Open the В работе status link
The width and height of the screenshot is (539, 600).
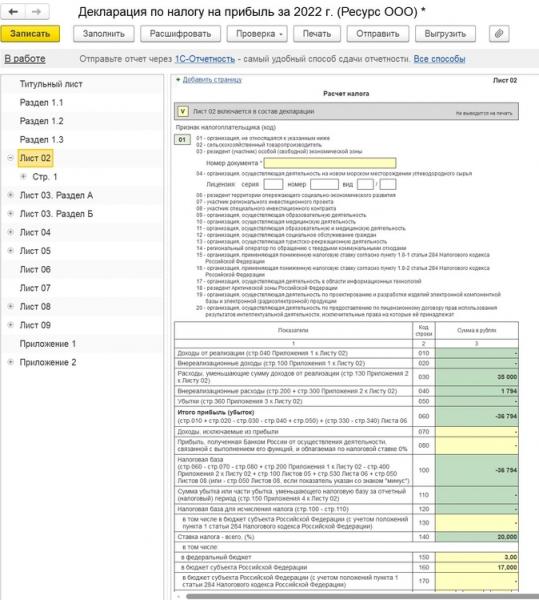click(x=25, y=59)
